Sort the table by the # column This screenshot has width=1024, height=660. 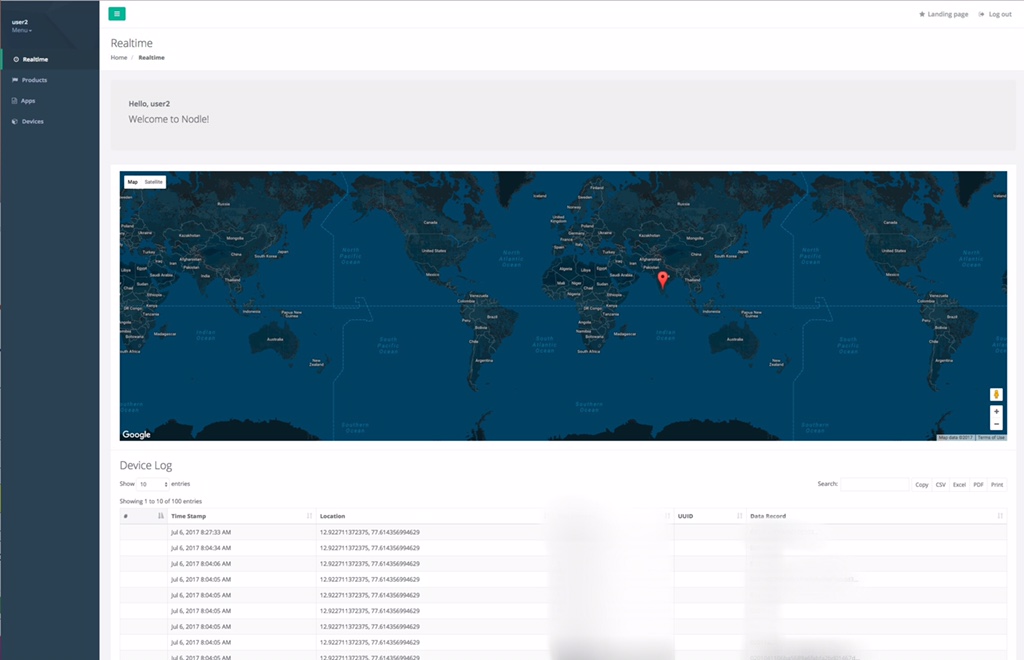tap(142, 516)
